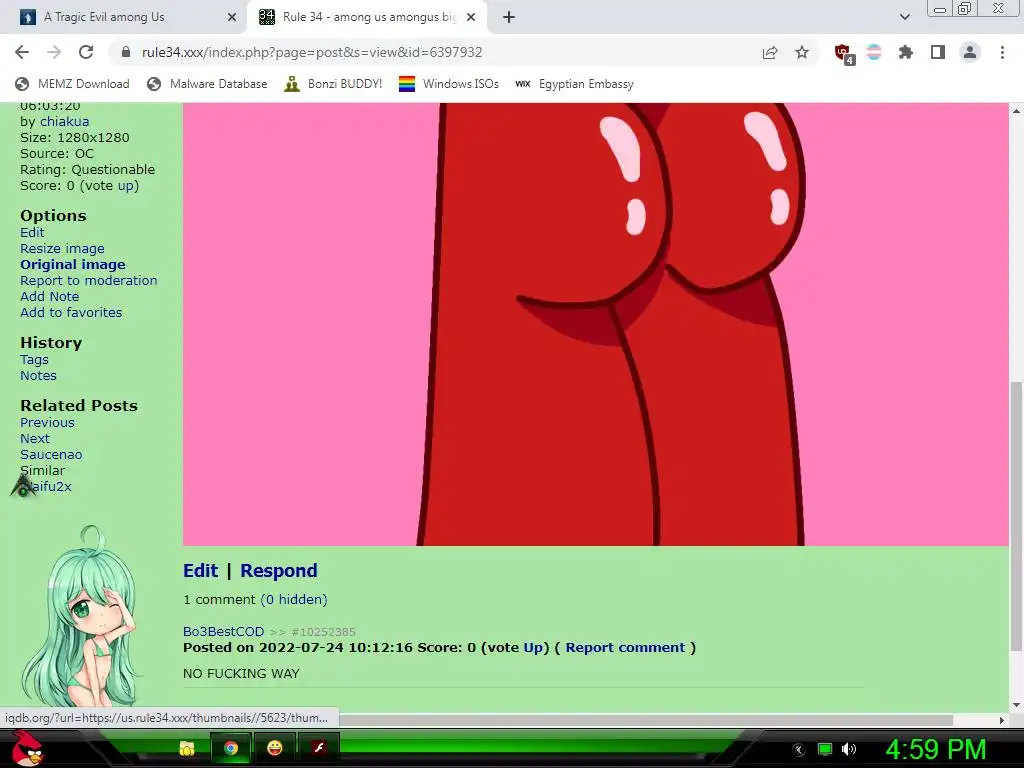Go back to the previous page
This screenshot has height=768, width=1024.
(x=22, y=52)
